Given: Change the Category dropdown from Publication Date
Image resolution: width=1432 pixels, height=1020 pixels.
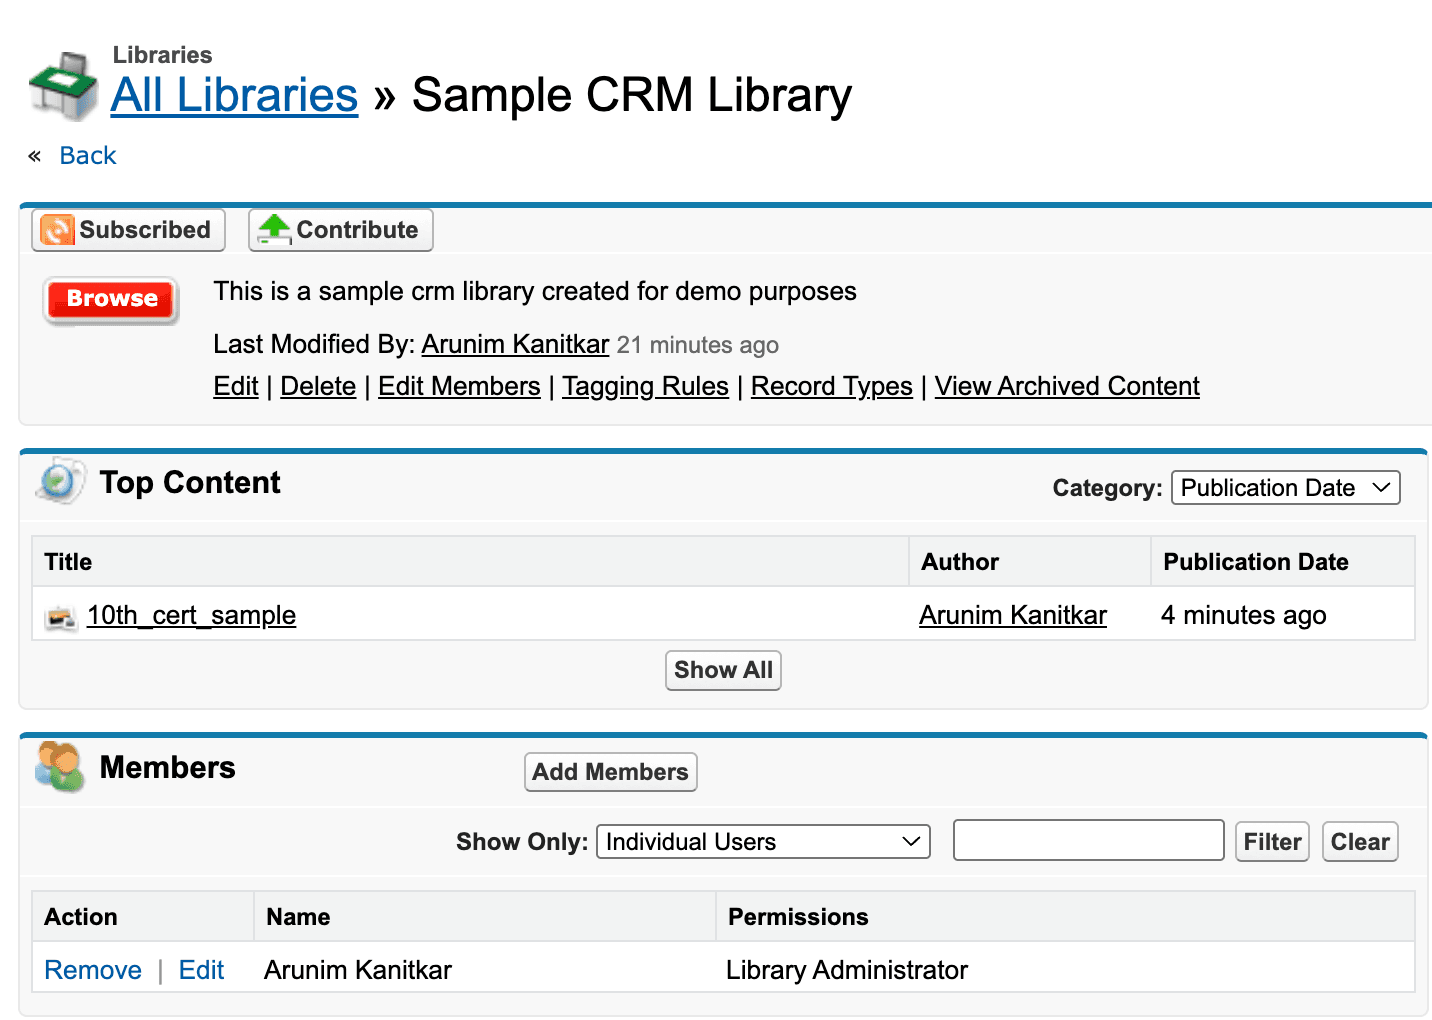Looking at the screenshot, I should 1285,488.
